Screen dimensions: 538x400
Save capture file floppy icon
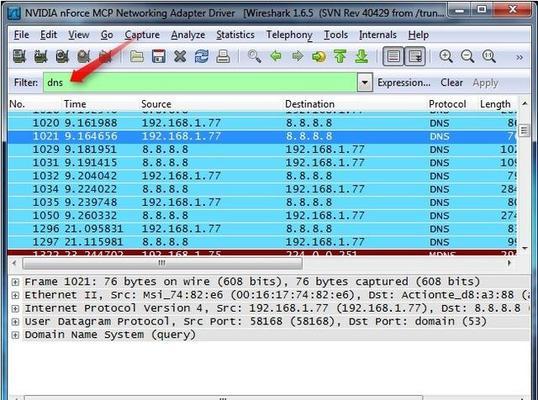click(x=159, y=56)
